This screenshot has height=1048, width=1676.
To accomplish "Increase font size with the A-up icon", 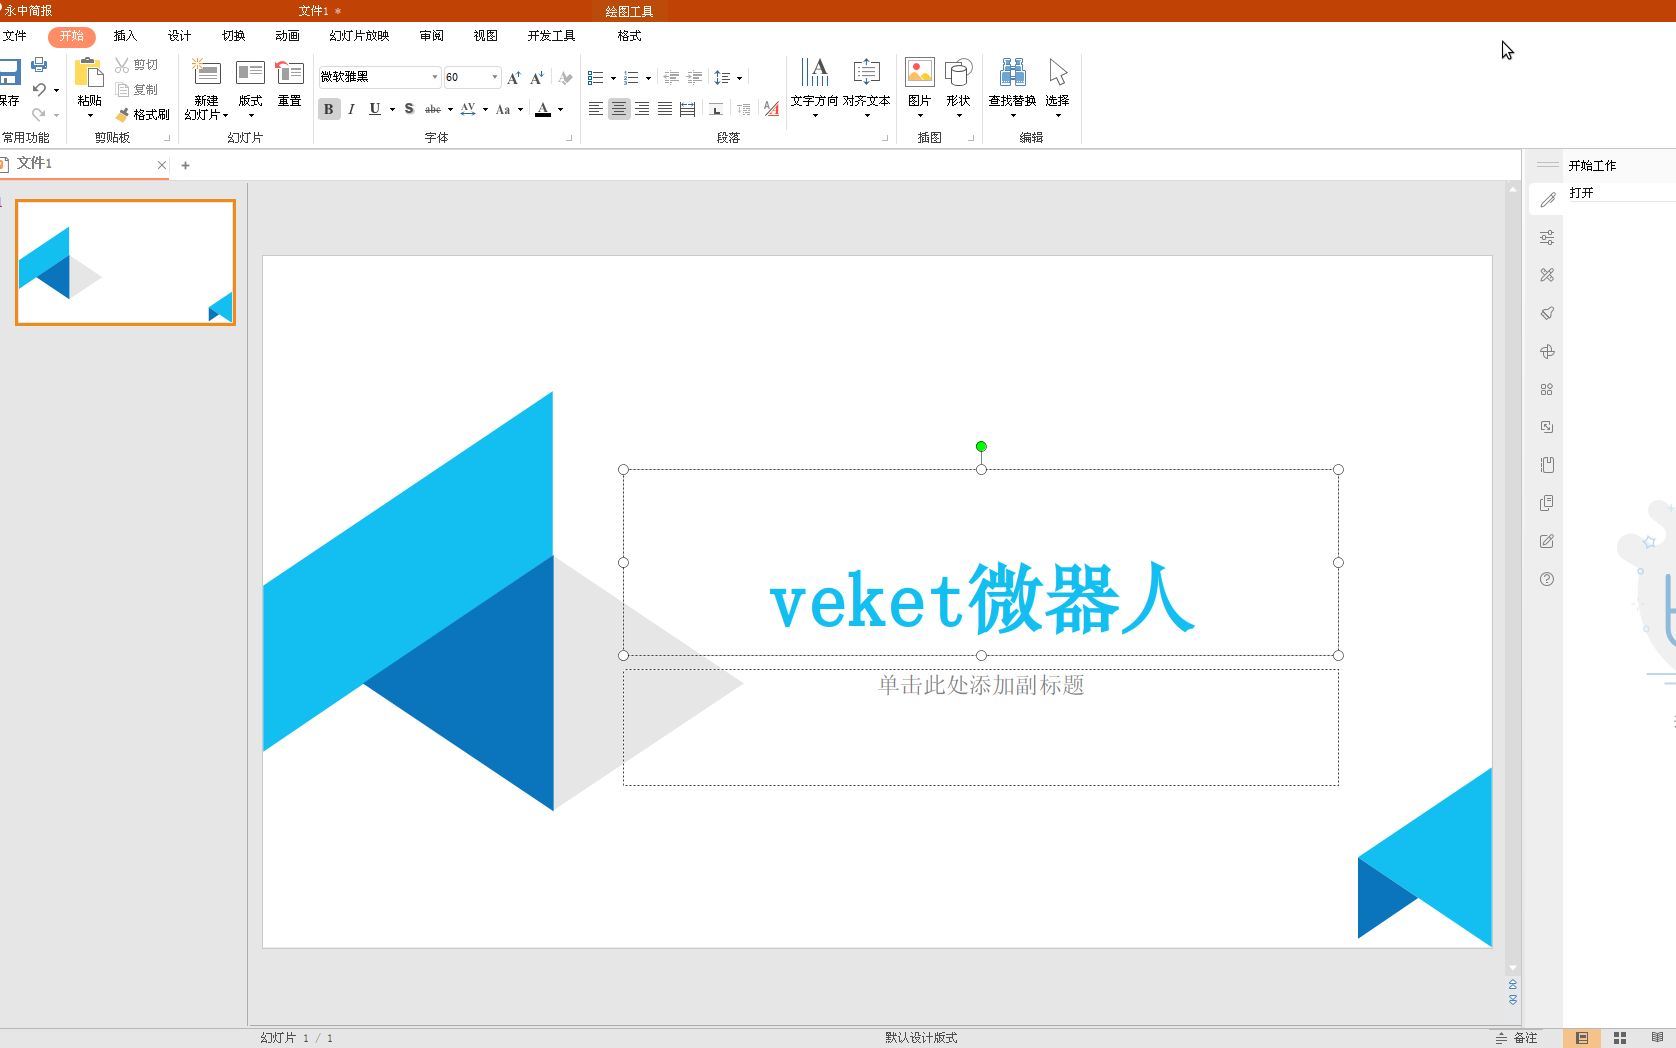I will click(x=514, y=77).
